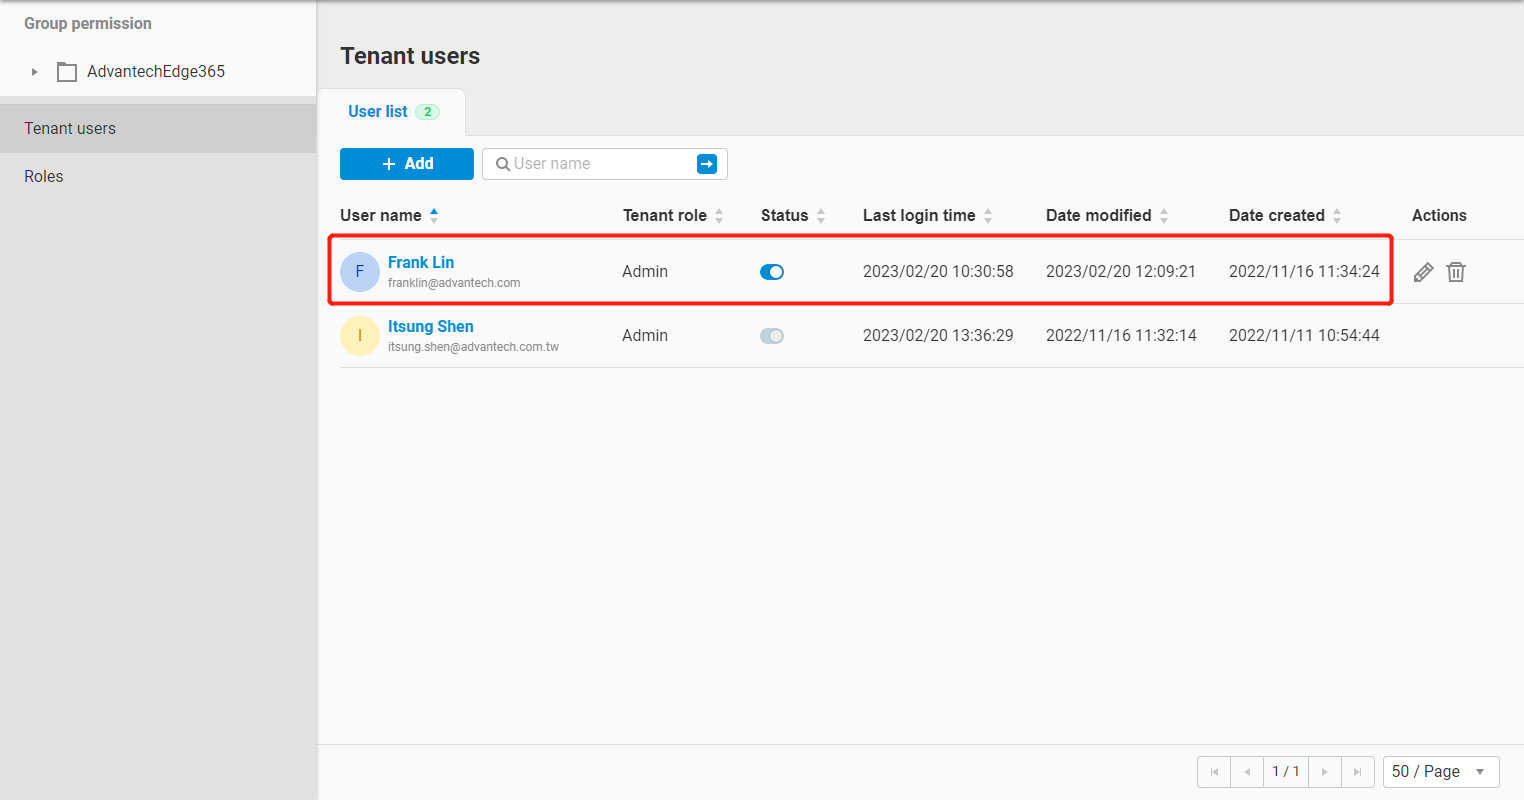Screen dimensions: 1524x800
Task: Open Roles in the sidebar
Action: pos(44,177)
